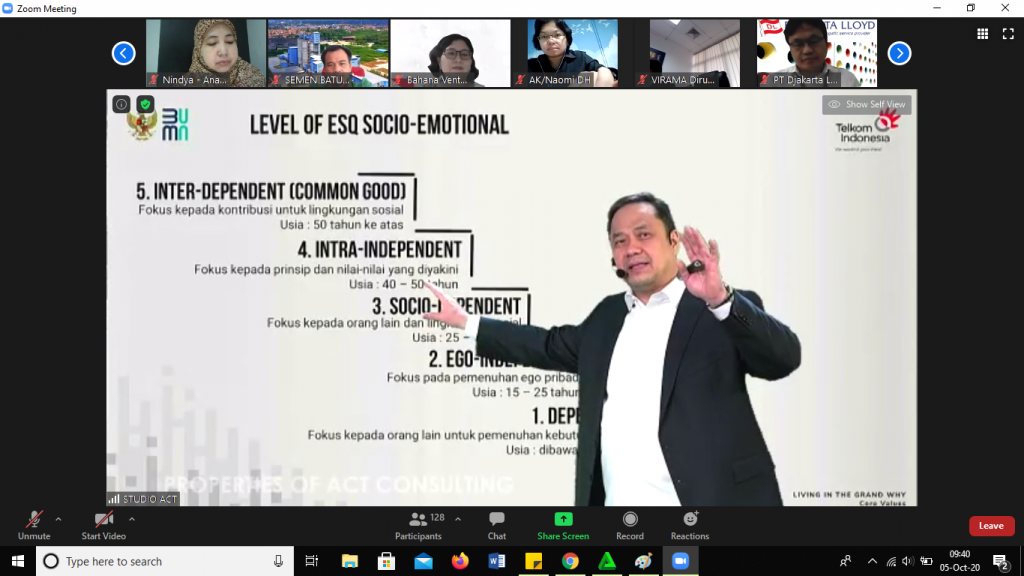Show previous participant thumbnails

123,53
